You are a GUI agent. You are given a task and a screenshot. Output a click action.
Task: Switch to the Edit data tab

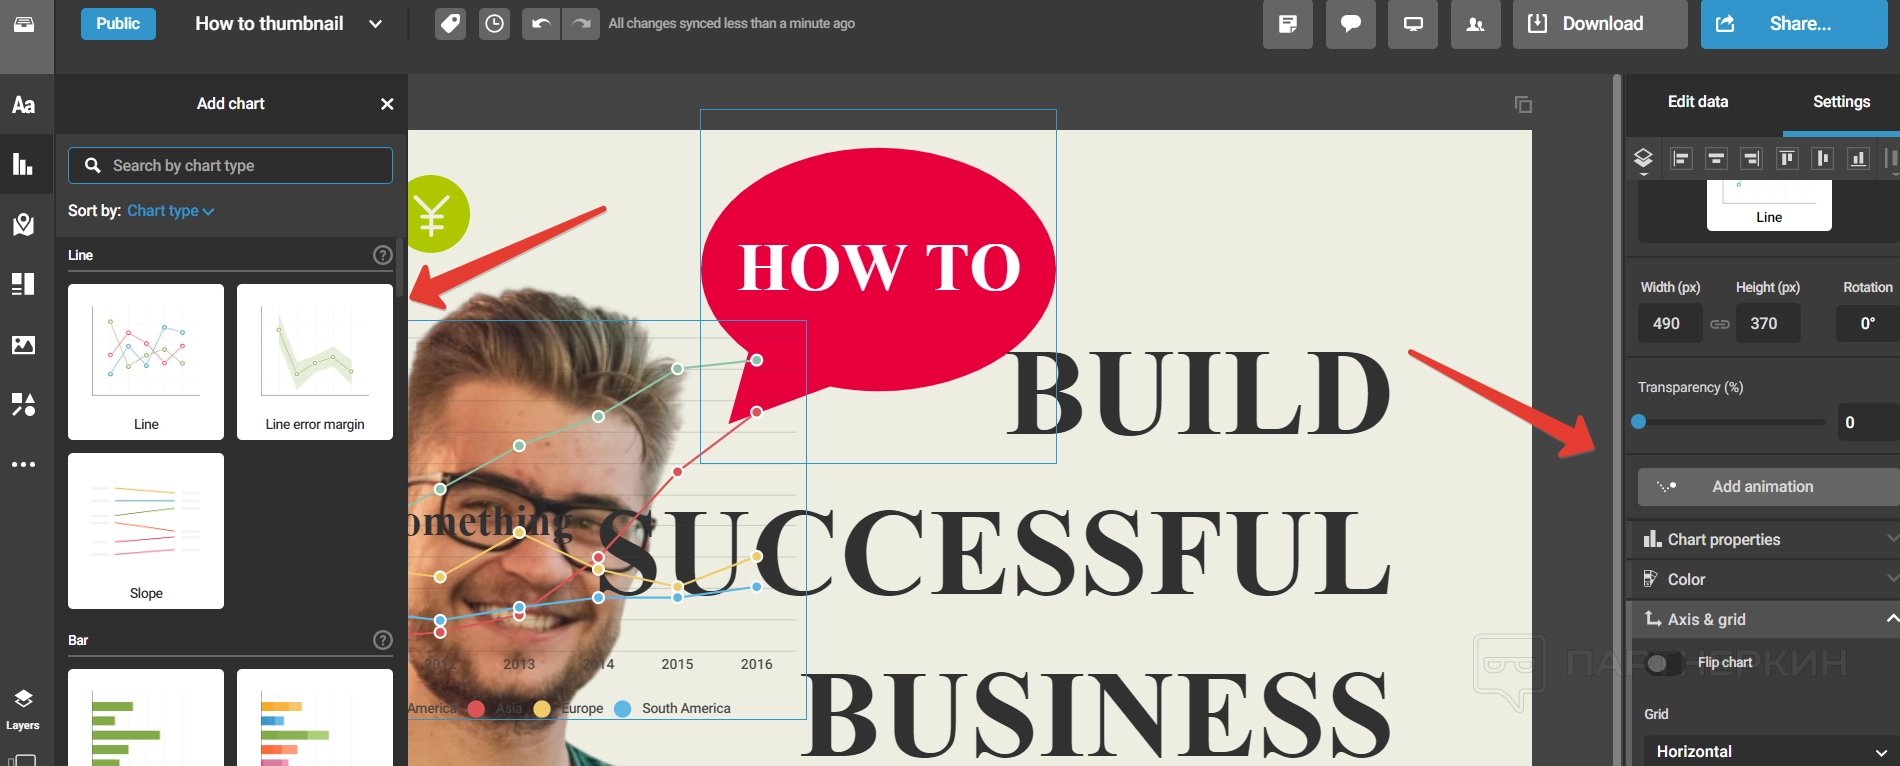[1698, 102]
